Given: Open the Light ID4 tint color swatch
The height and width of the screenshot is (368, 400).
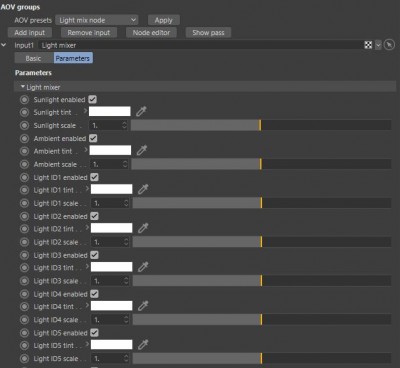Looking at the screenshot, I should (111, 306).
